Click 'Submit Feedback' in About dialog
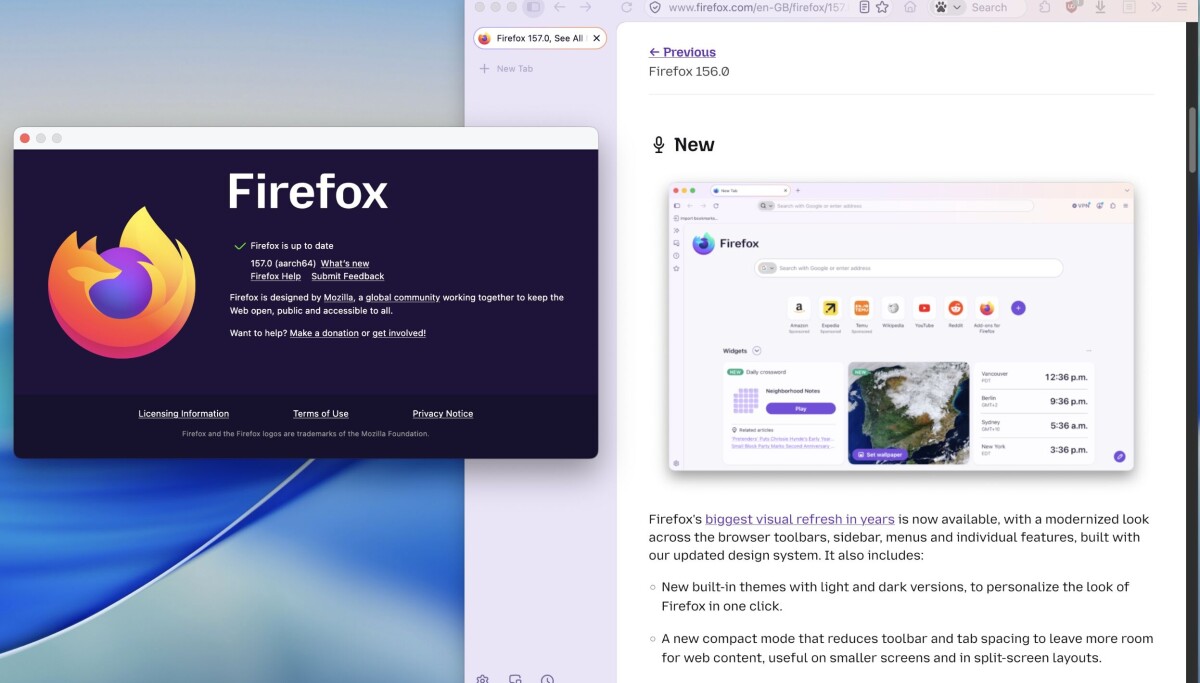Viewport: 1200px width, 683px height. click(x=348, y=276)
